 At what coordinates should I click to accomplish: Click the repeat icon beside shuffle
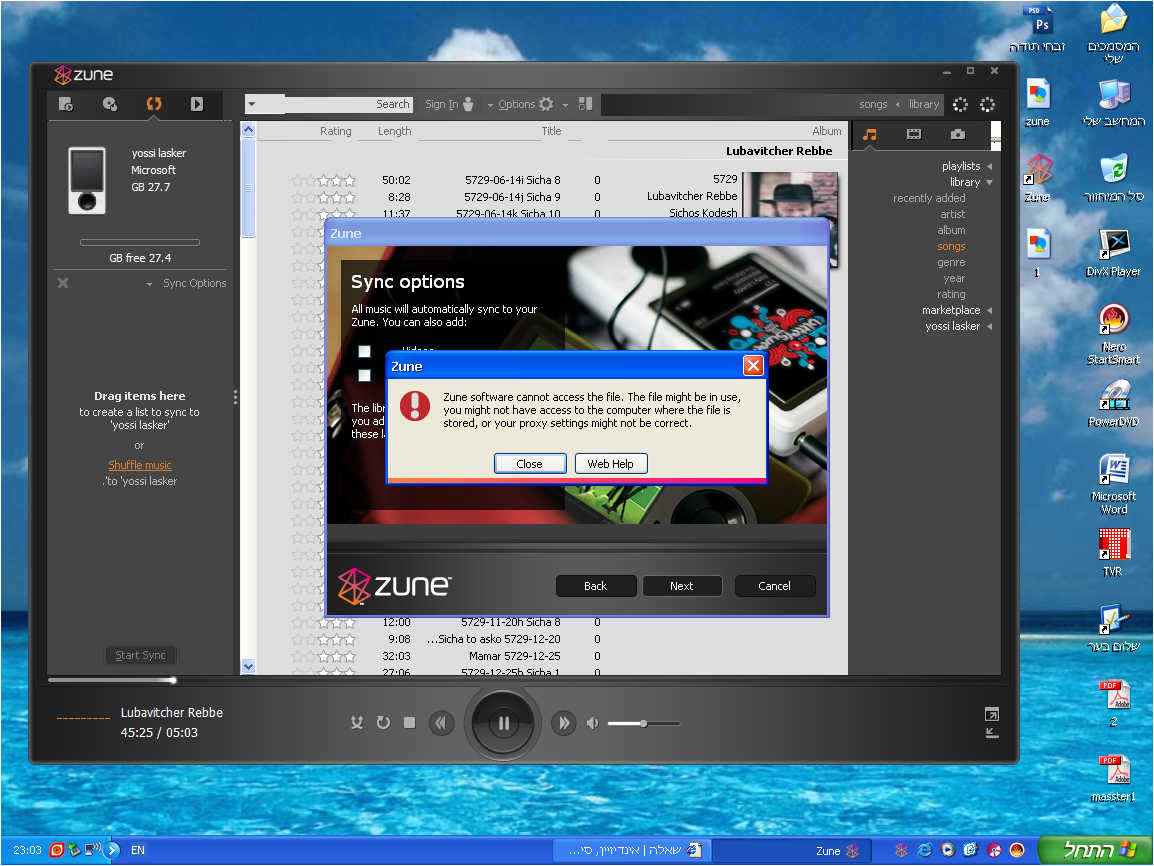coord(383,722)
